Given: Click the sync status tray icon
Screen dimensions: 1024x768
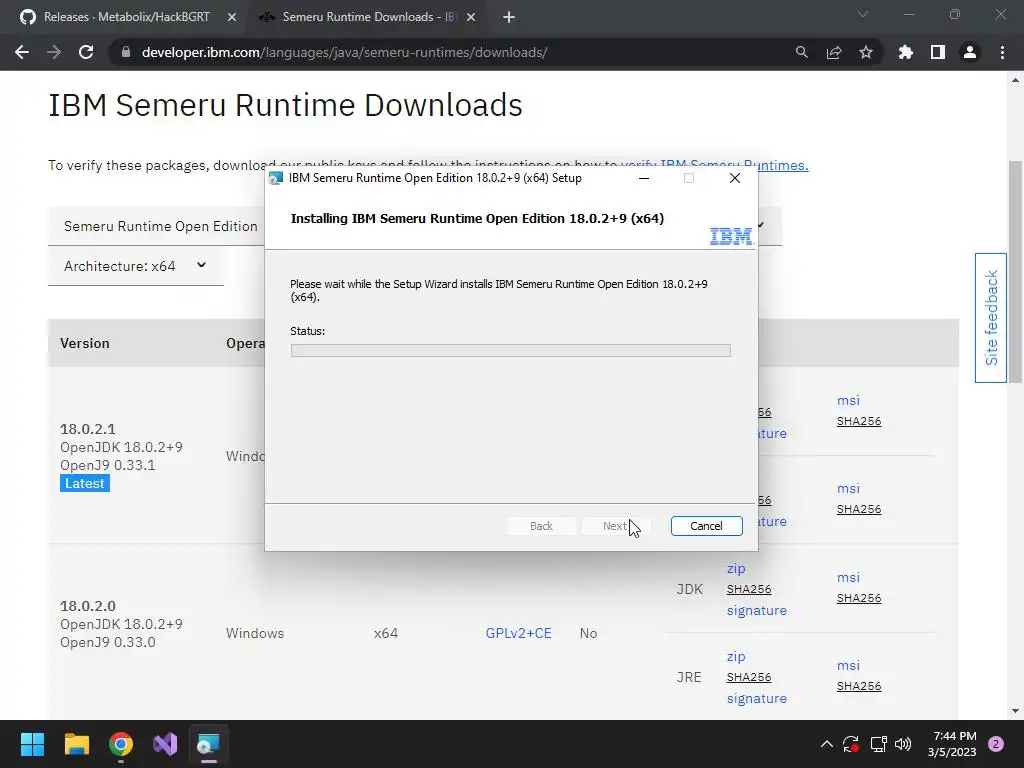Looking at the screenshot, I should (850, 744).
